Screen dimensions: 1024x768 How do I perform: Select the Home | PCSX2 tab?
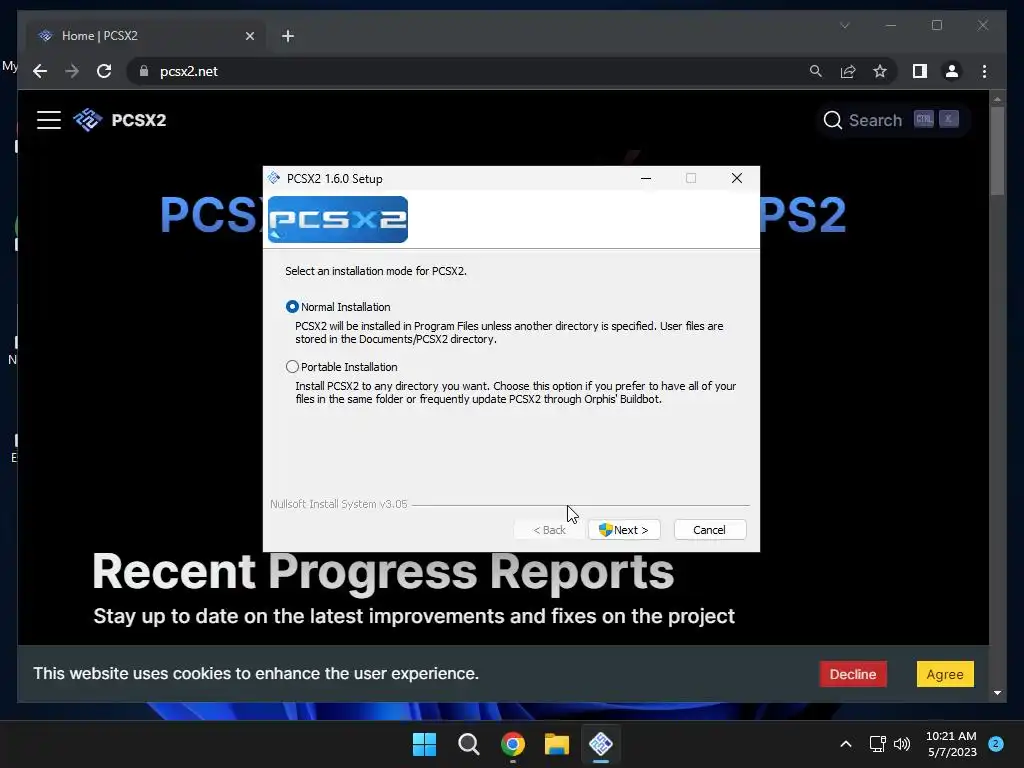[x=146, y=36]
